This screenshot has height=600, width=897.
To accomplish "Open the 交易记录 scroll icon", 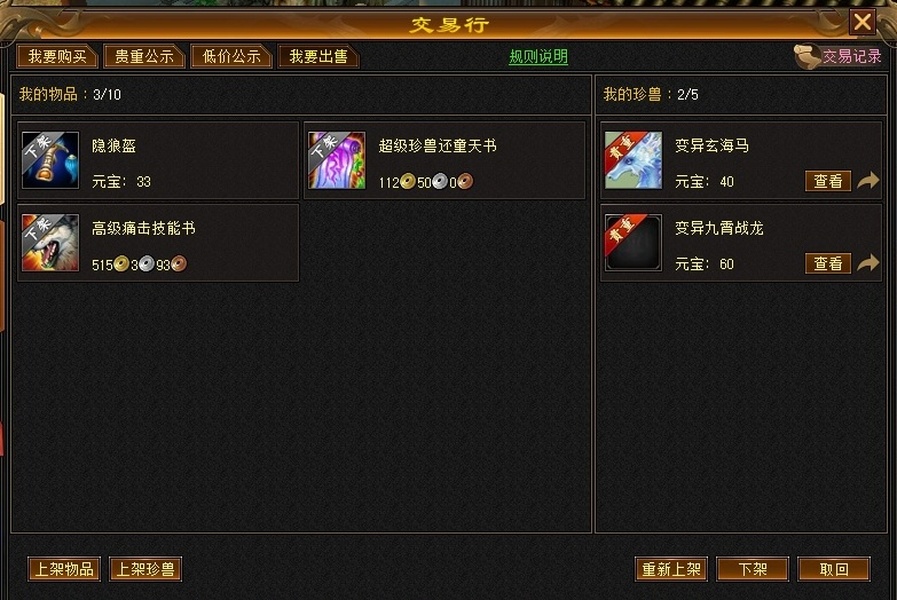I will coord(807,57).
